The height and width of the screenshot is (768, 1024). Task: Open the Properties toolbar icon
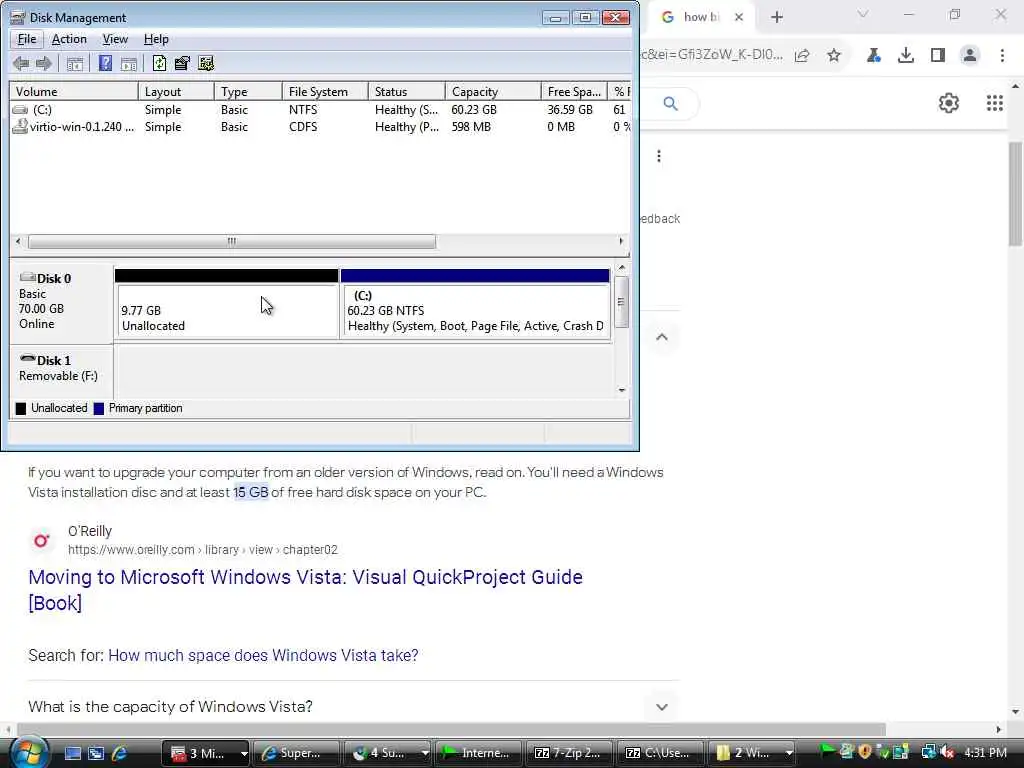pos(182,63)
